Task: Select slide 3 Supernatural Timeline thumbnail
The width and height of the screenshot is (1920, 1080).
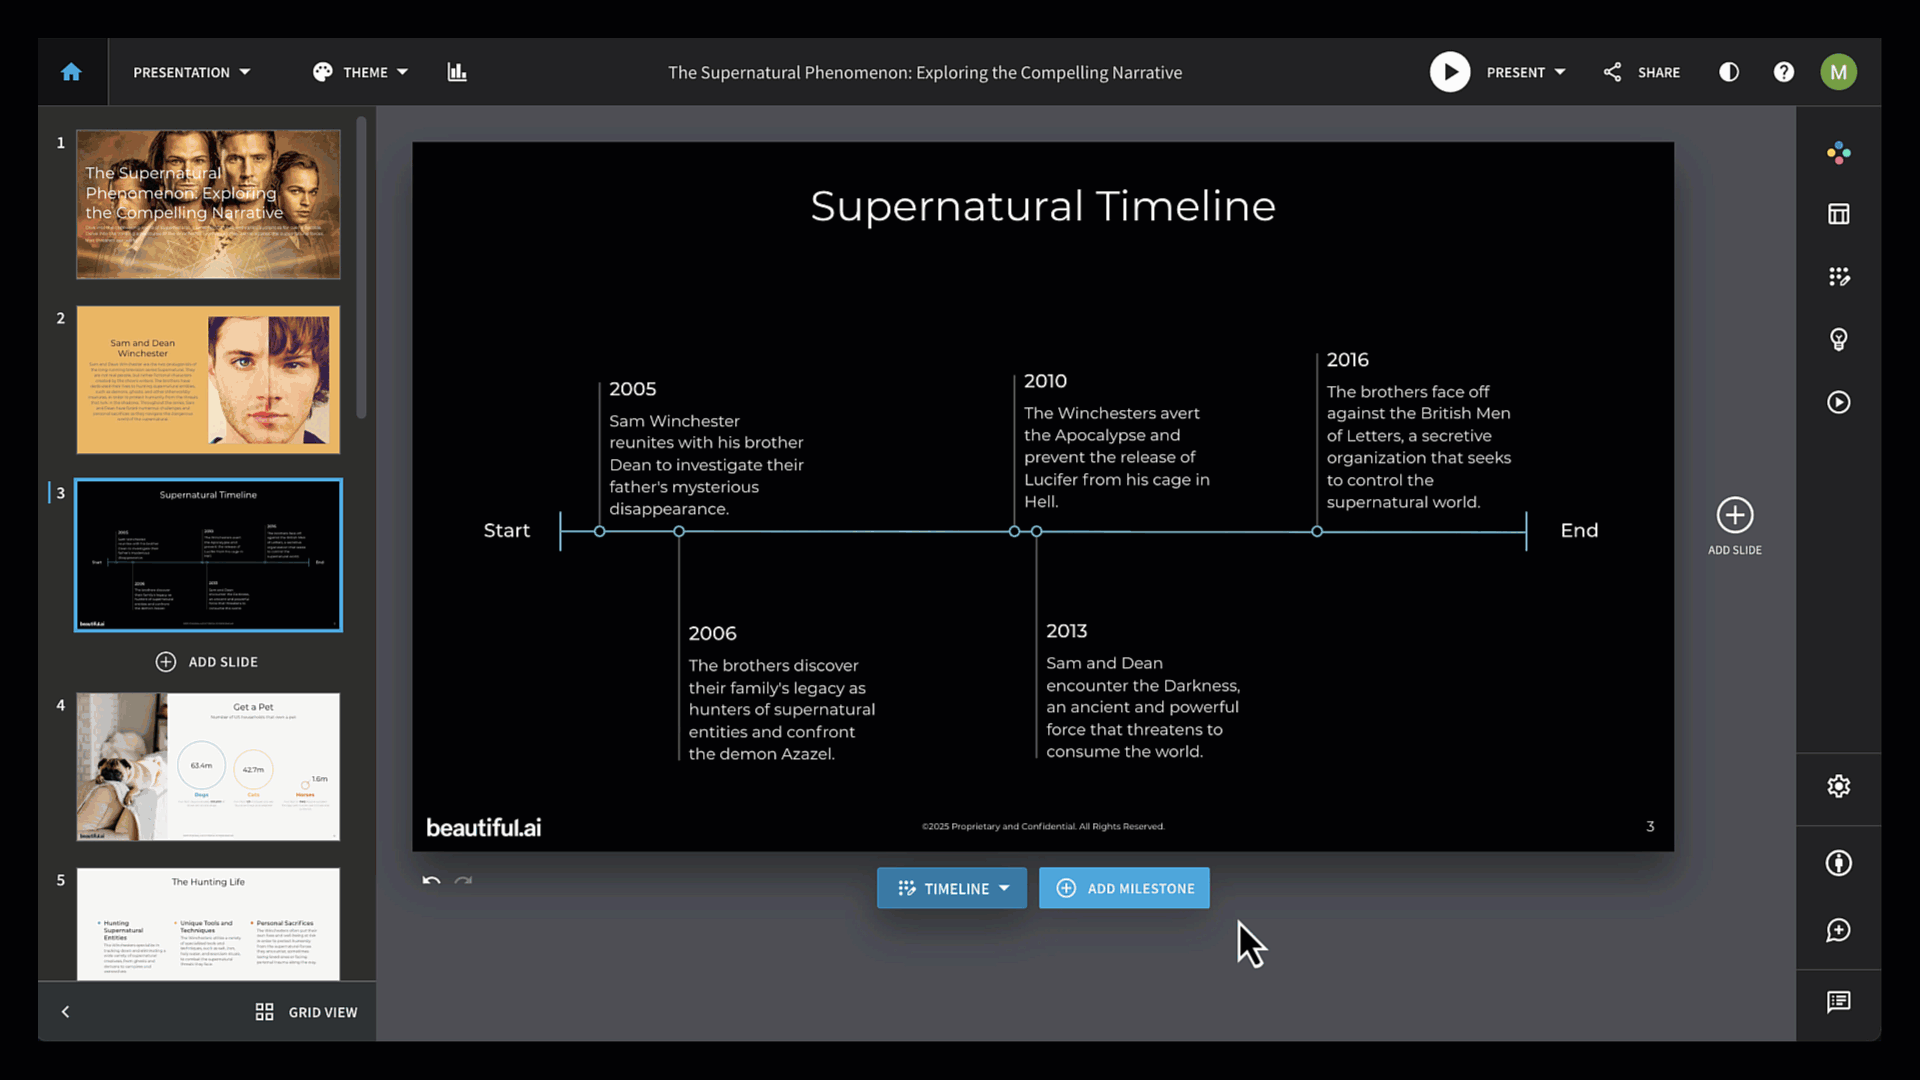Action: (208, 555)
